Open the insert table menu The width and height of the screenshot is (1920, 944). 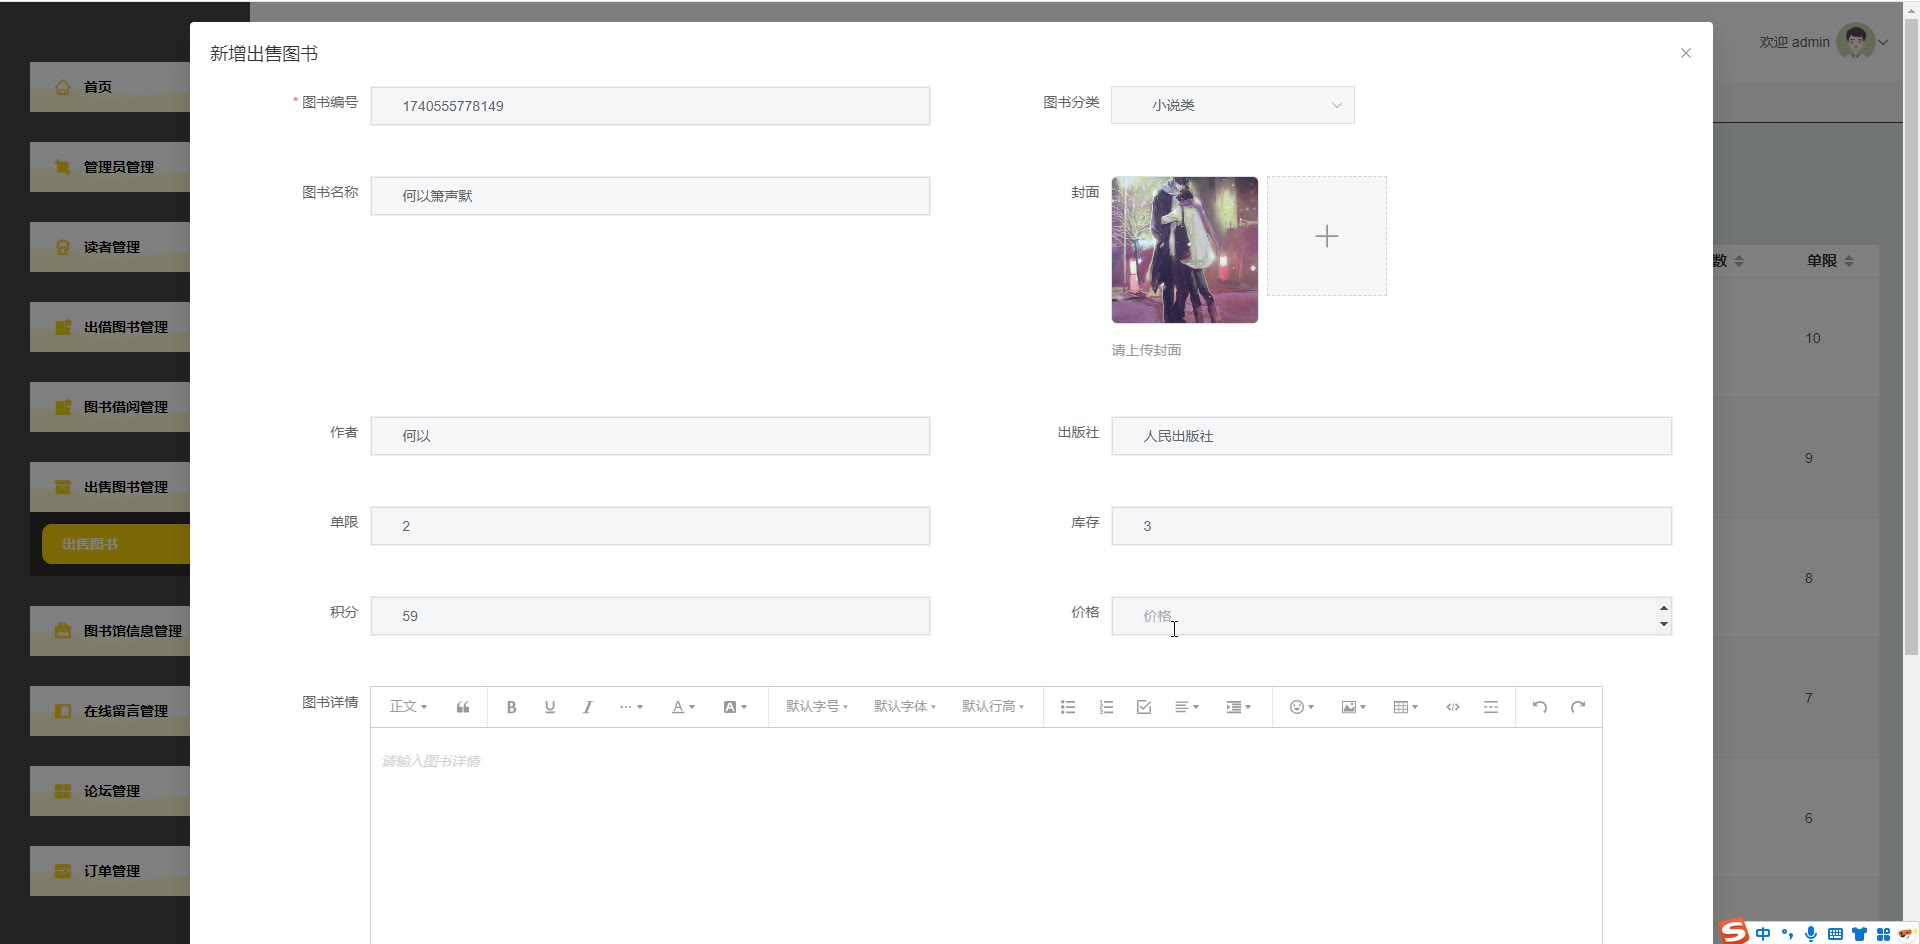tap(1406, 707)
